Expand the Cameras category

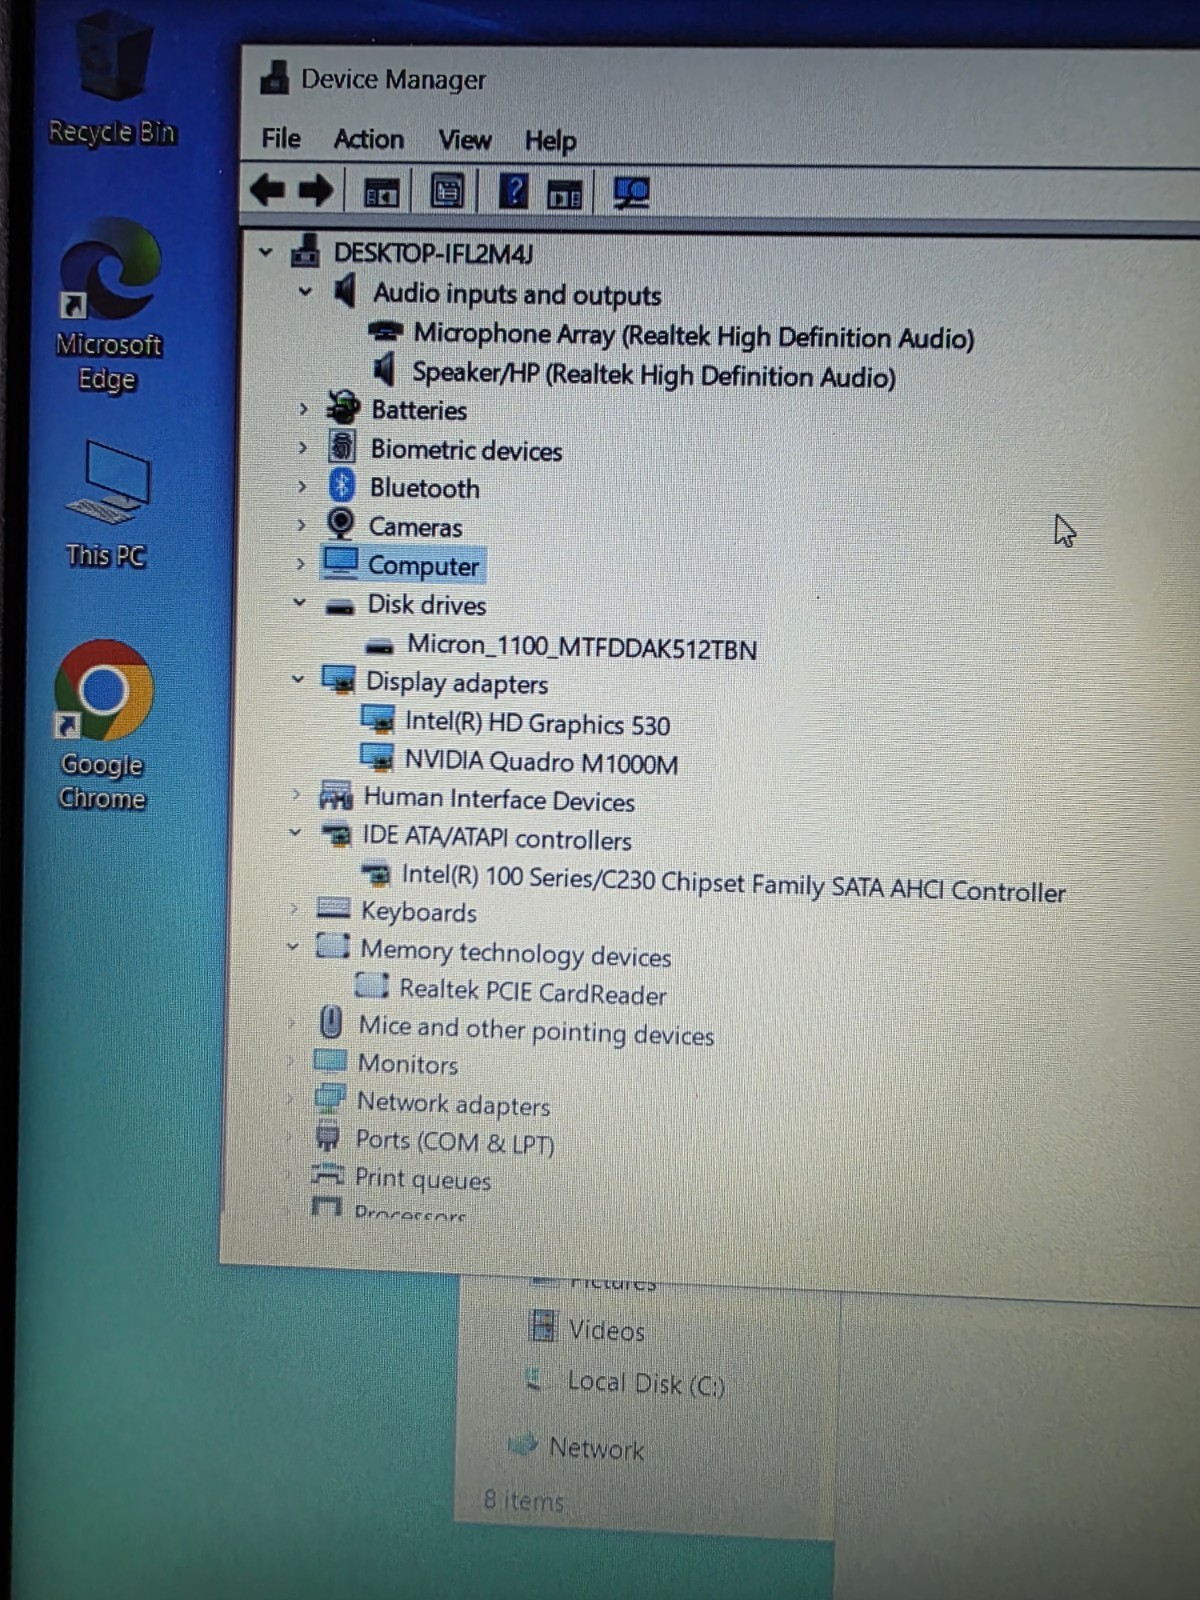tap(301, 524)
